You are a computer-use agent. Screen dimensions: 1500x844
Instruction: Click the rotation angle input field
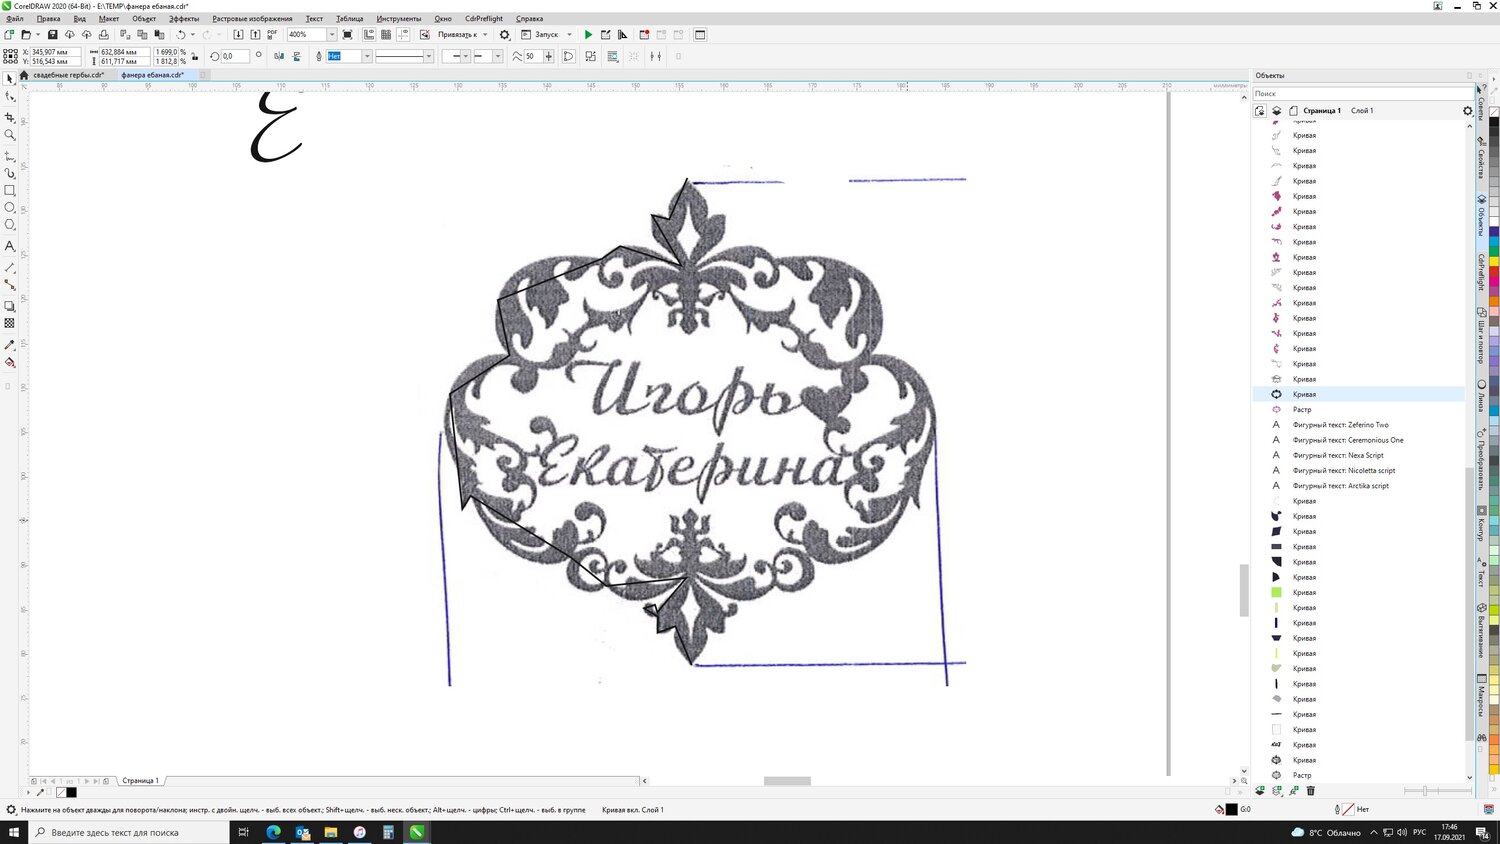pyautogui.click(x=235, y=56)
